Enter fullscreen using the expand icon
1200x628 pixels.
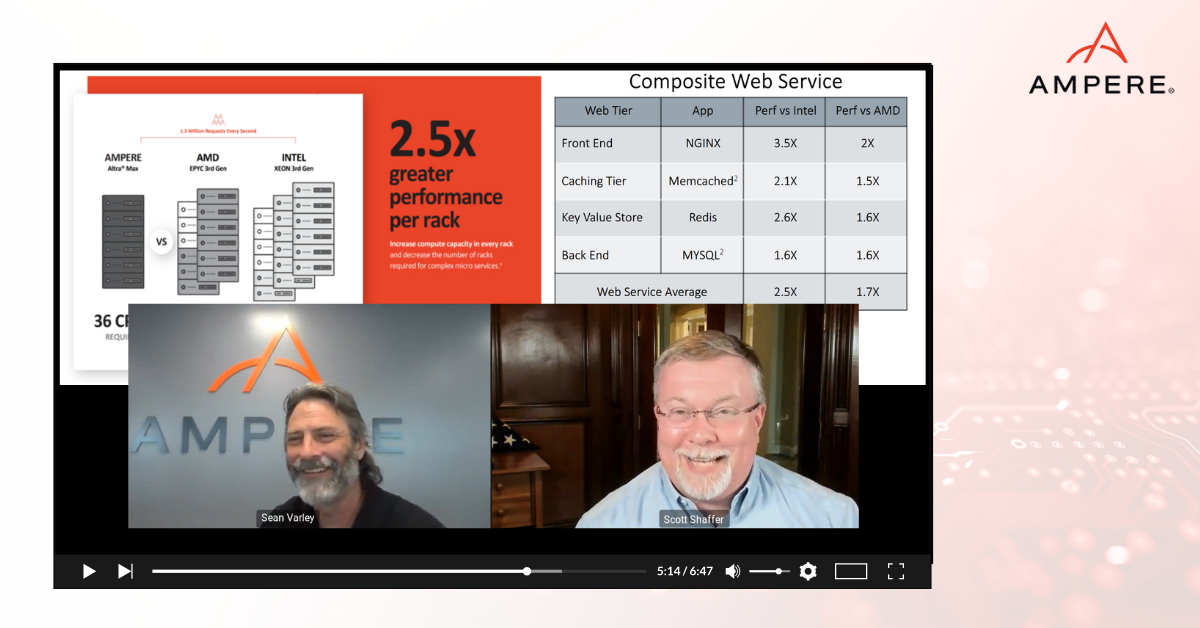(896, 571)
